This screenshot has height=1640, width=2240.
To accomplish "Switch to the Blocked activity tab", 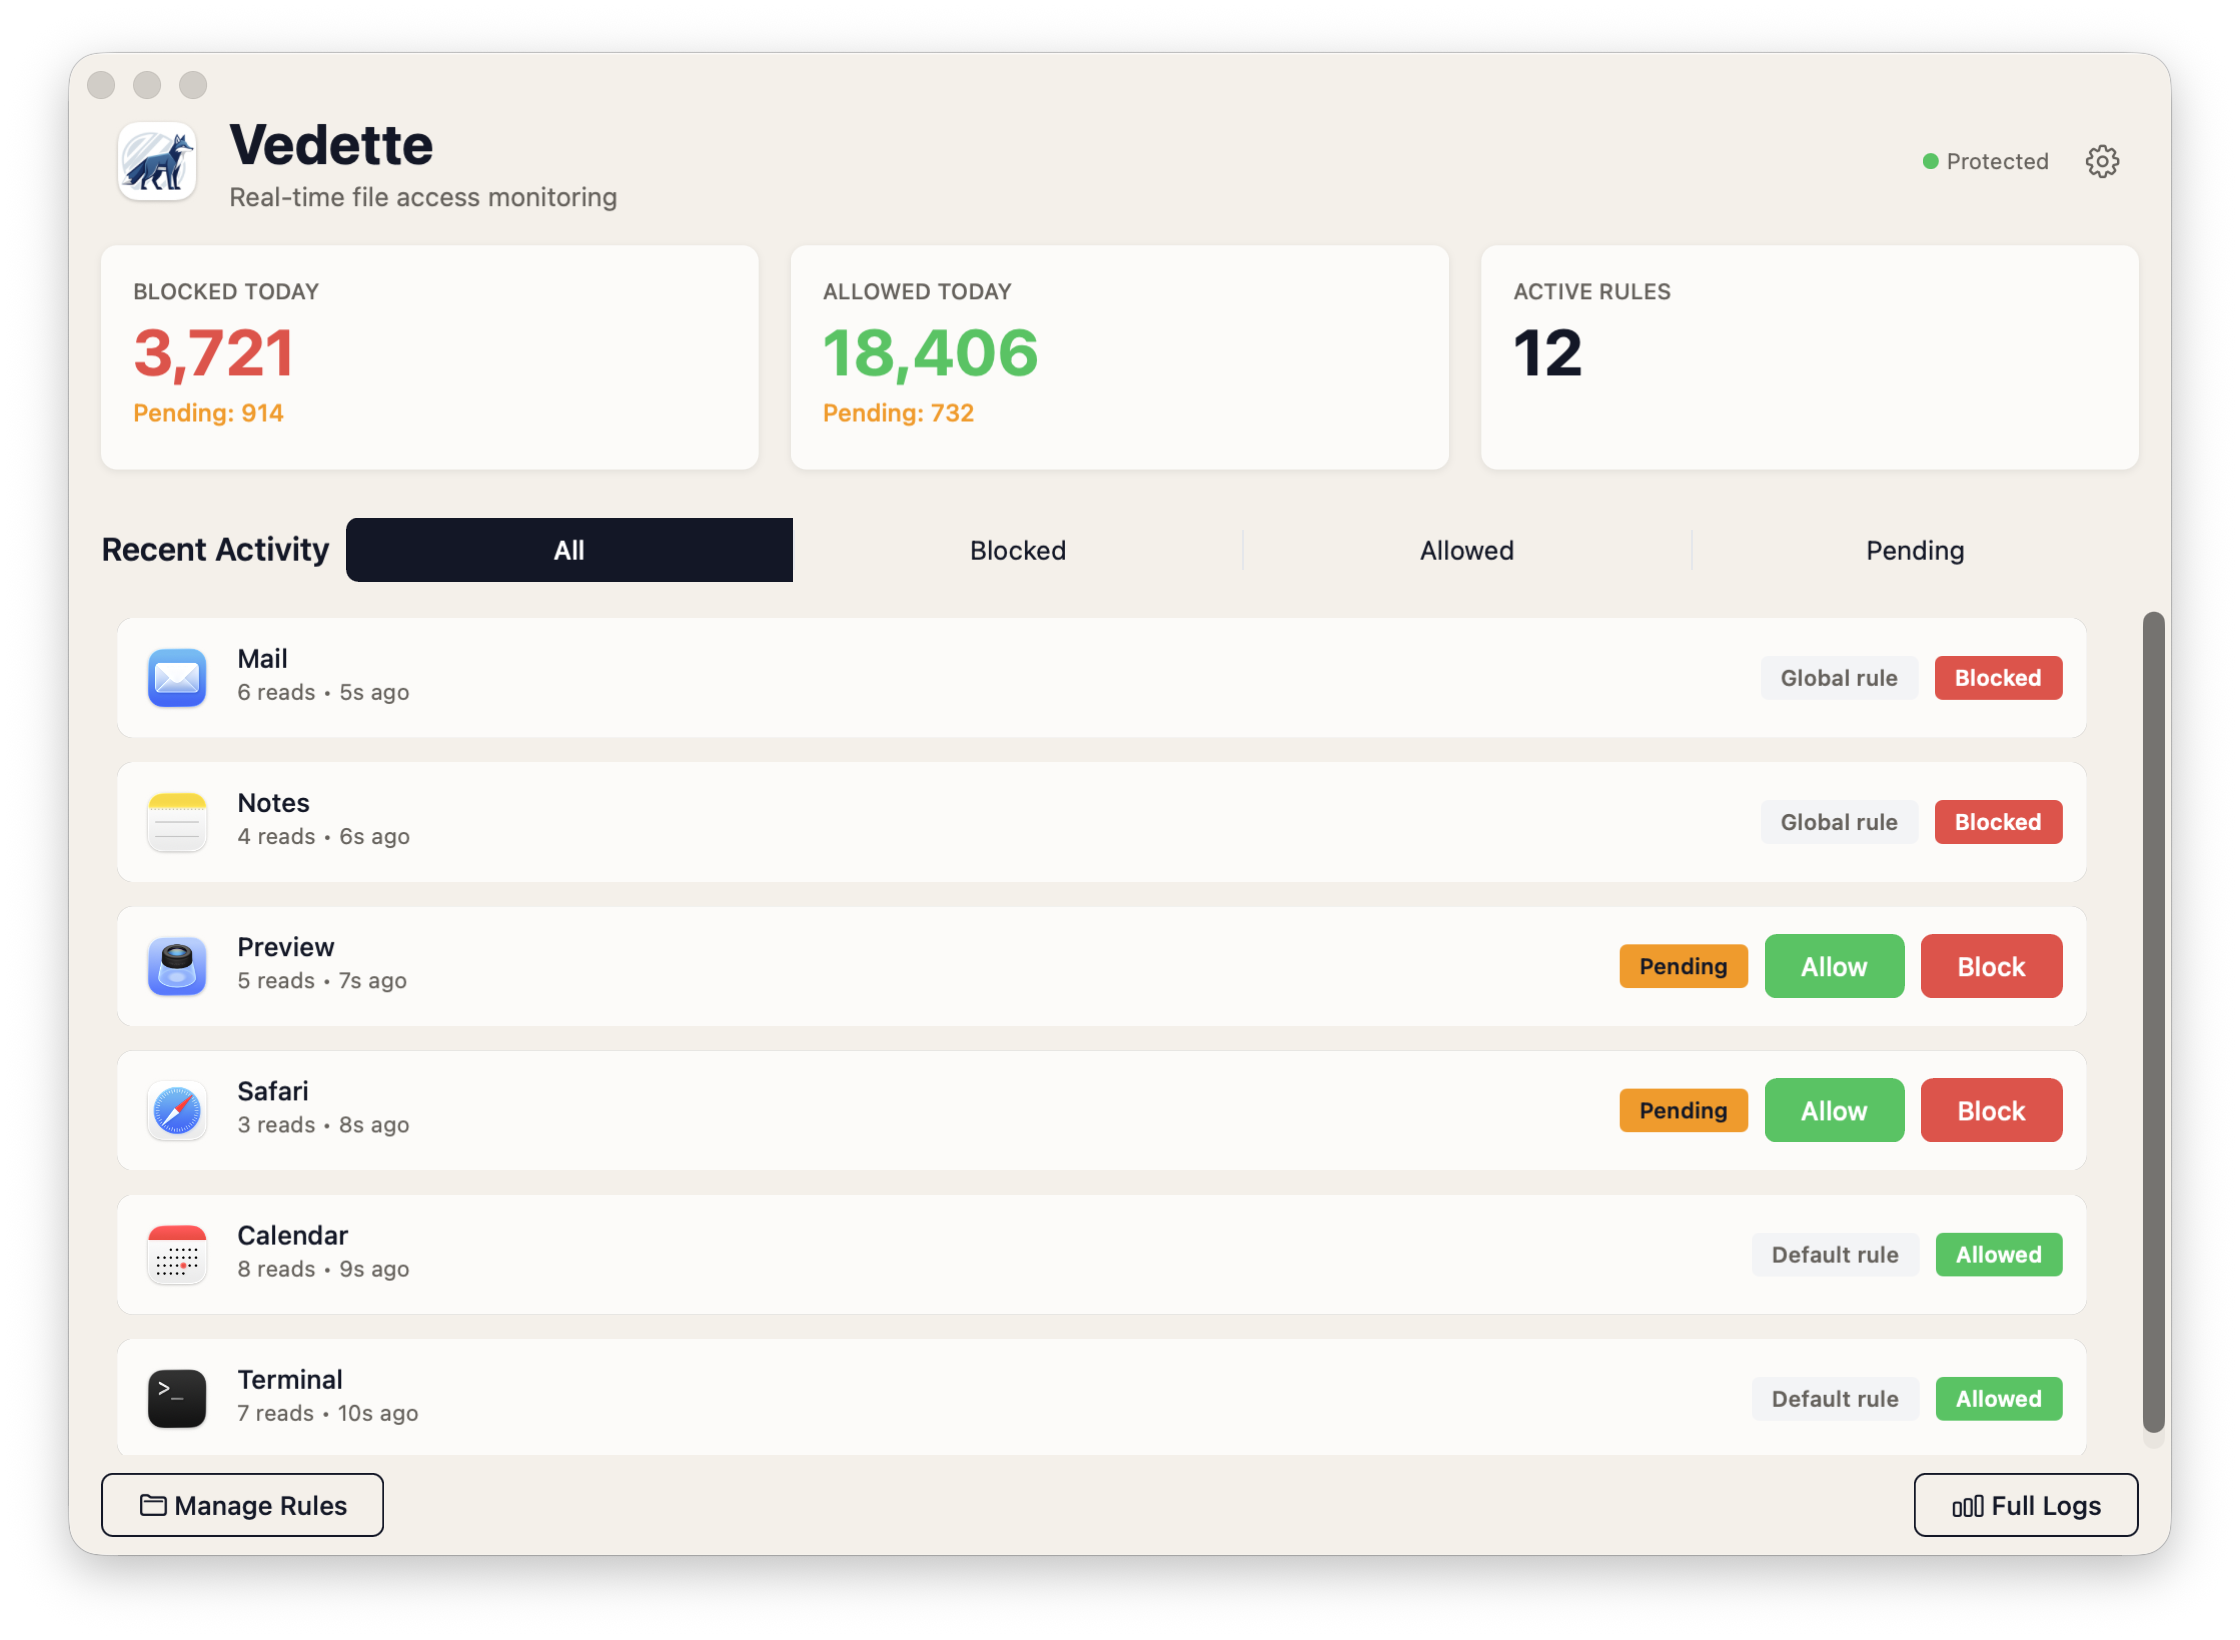I will coord(1017,549).
